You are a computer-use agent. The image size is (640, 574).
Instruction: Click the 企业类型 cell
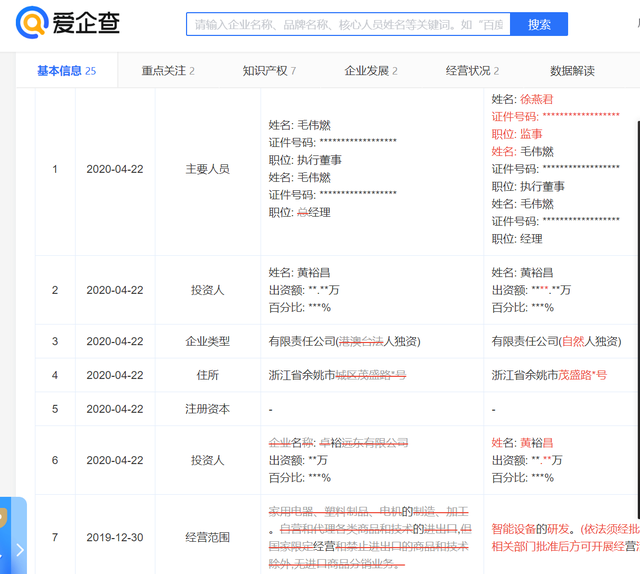pos(207,341)
